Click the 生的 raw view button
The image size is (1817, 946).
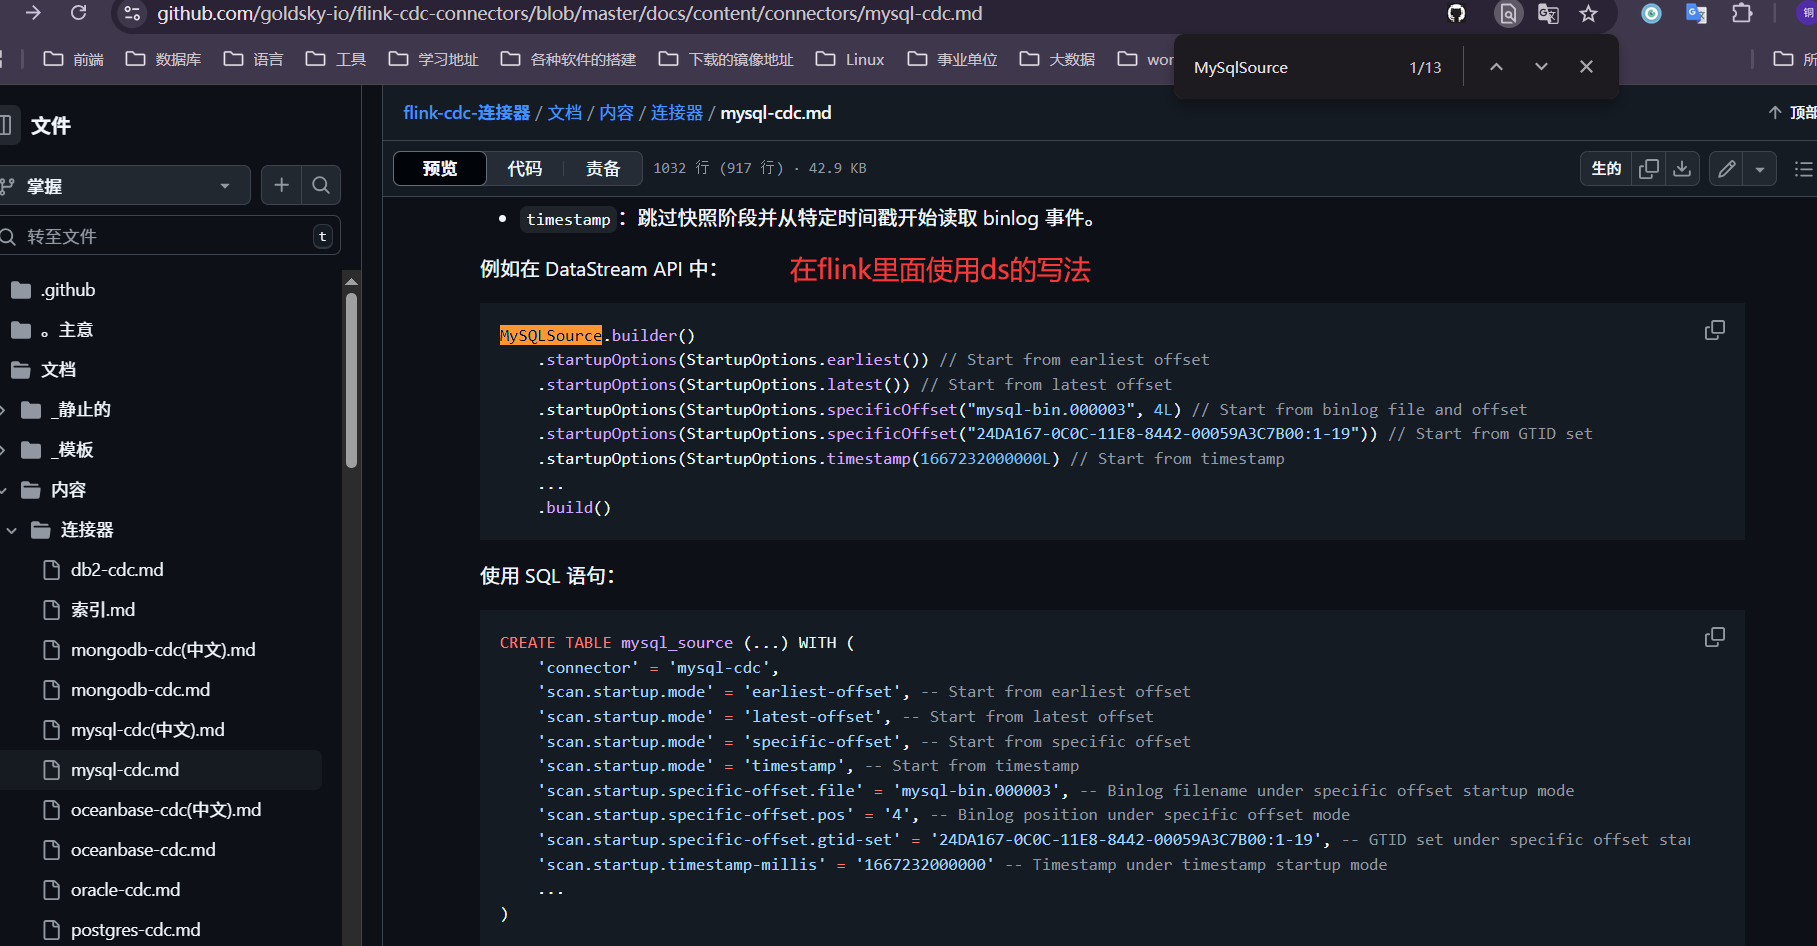tap(1605, 168)
